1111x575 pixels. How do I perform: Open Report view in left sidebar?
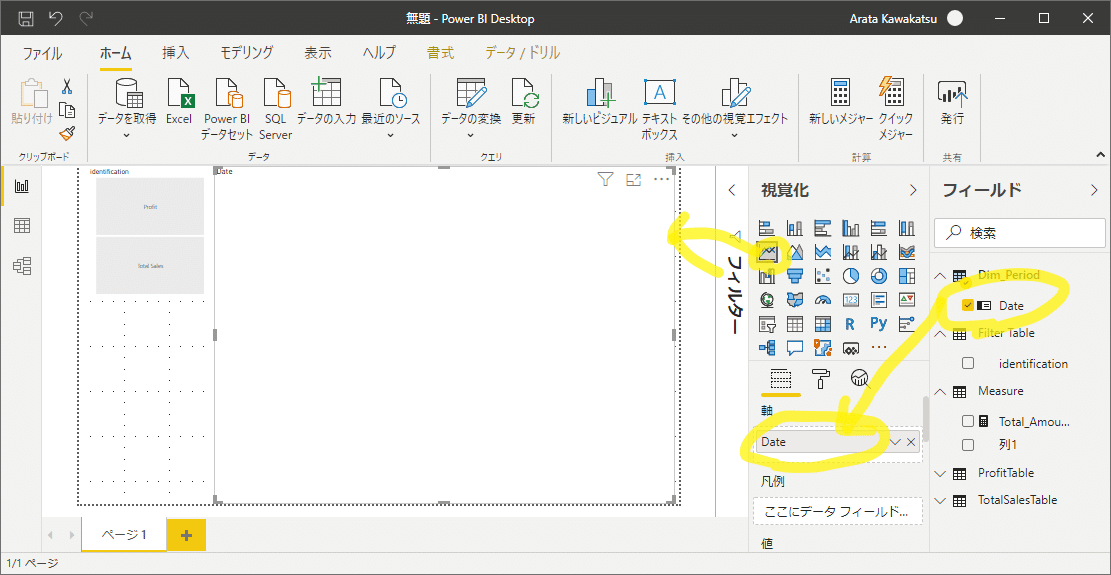click(x=22, y=186)
